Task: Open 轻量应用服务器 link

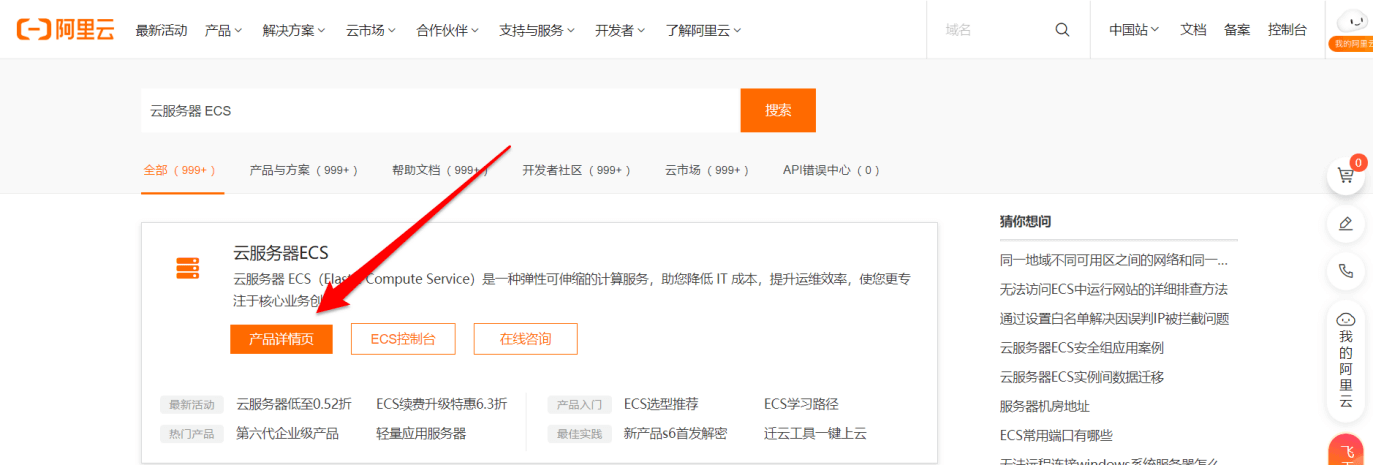Action: pyautogui.click(x=421, y=433)
